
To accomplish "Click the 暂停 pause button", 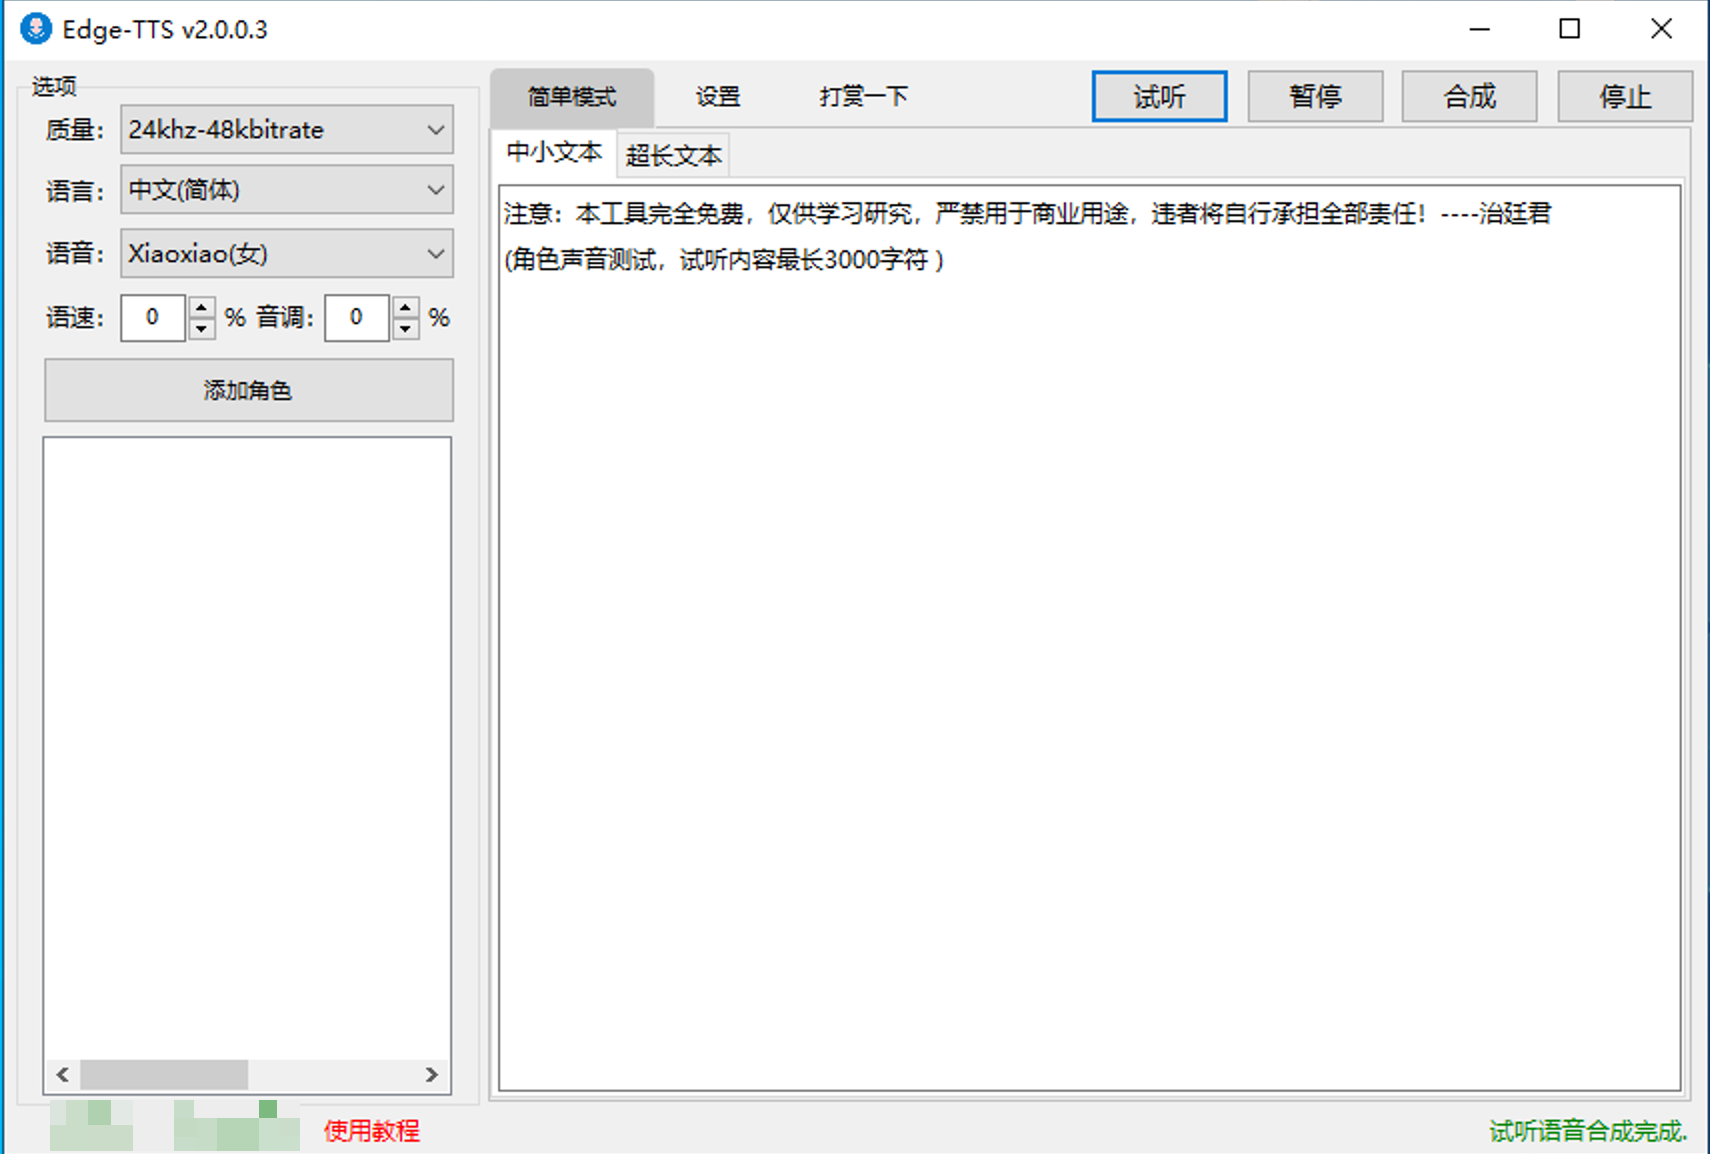I will coord(1315,97).
